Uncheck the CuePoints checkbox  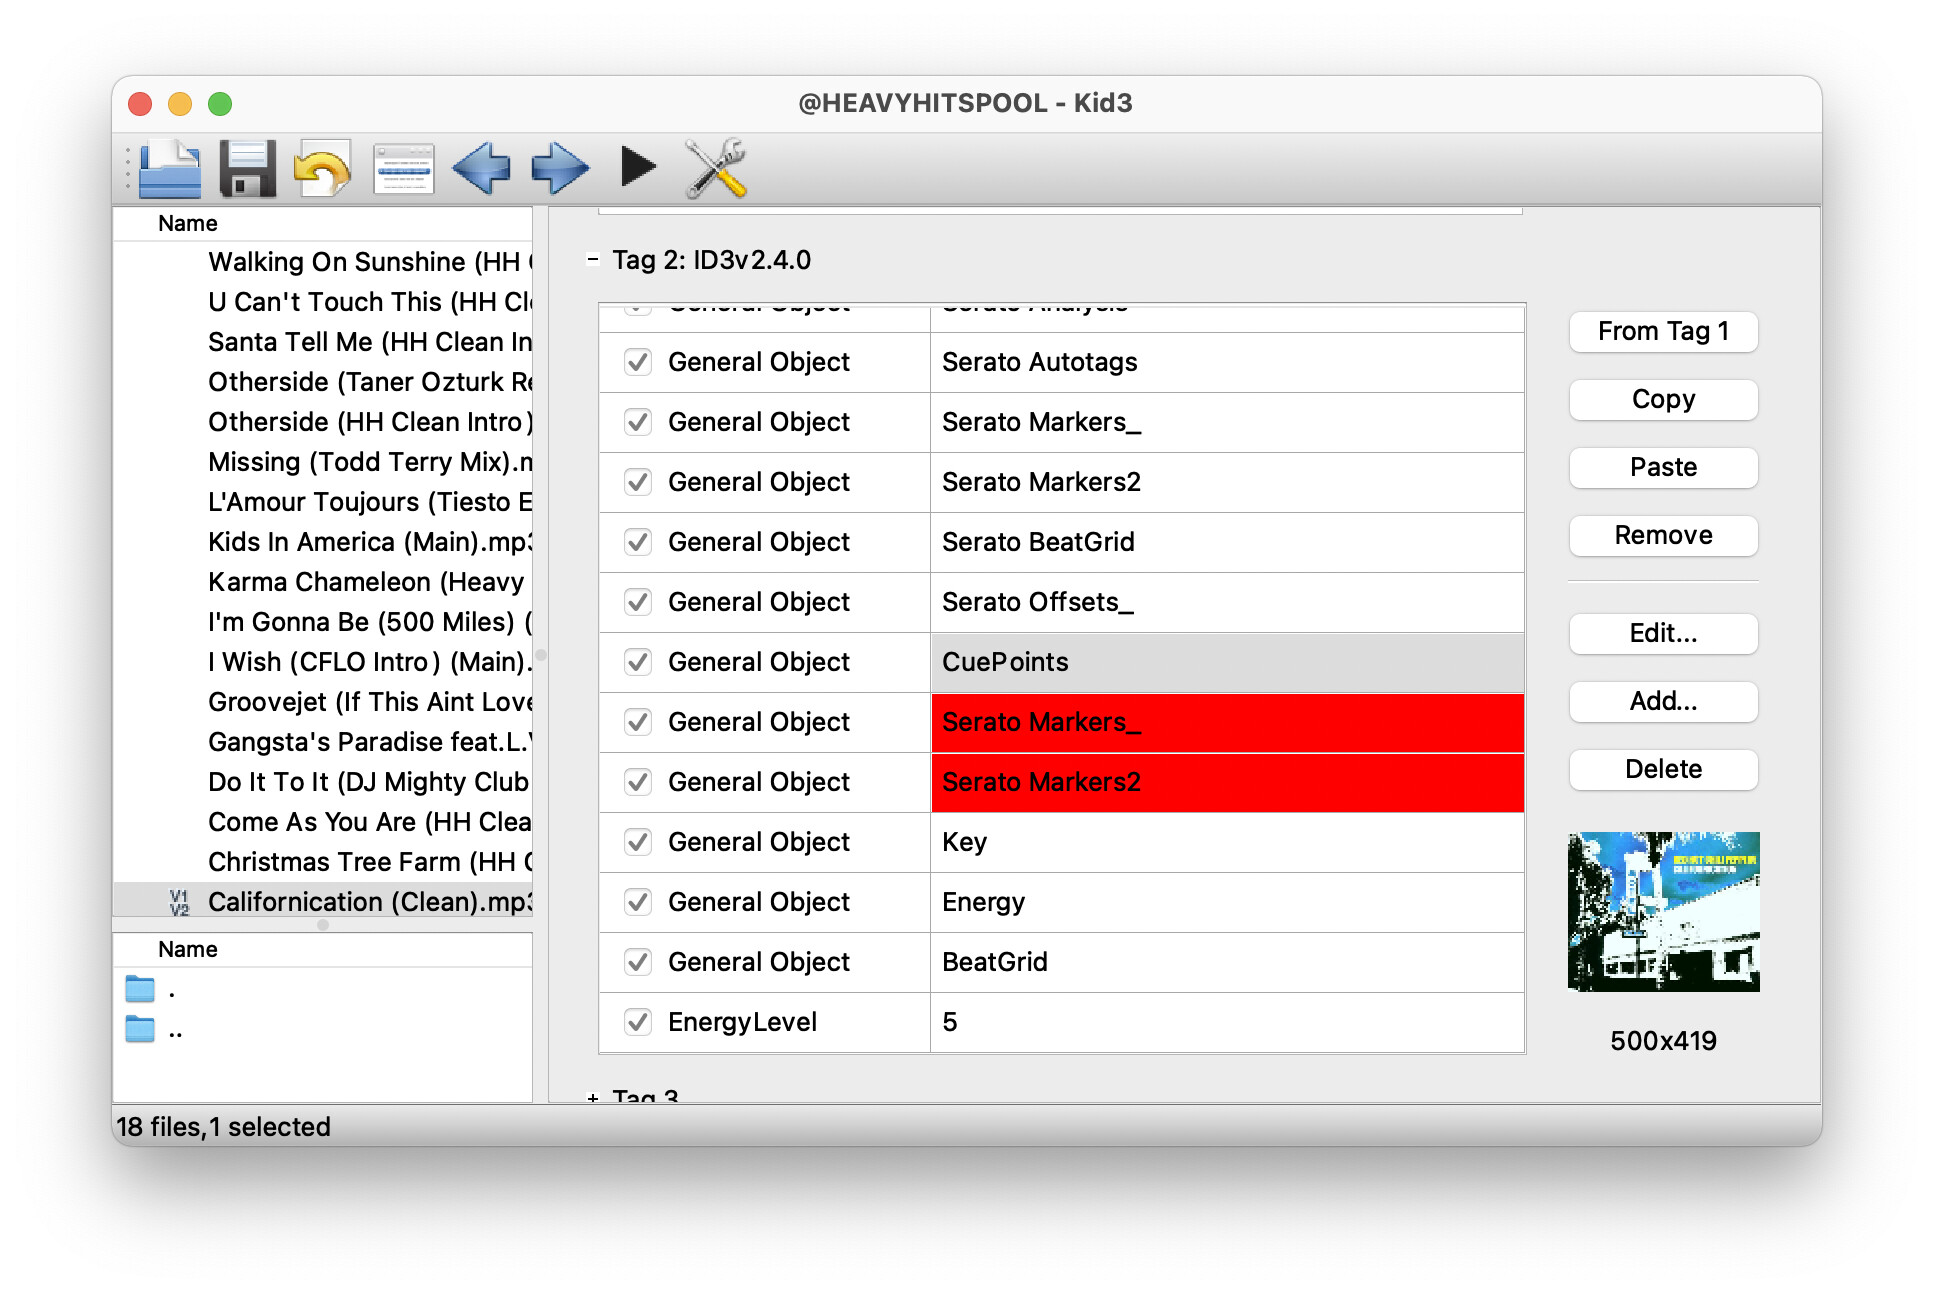[x=638, y=662]
